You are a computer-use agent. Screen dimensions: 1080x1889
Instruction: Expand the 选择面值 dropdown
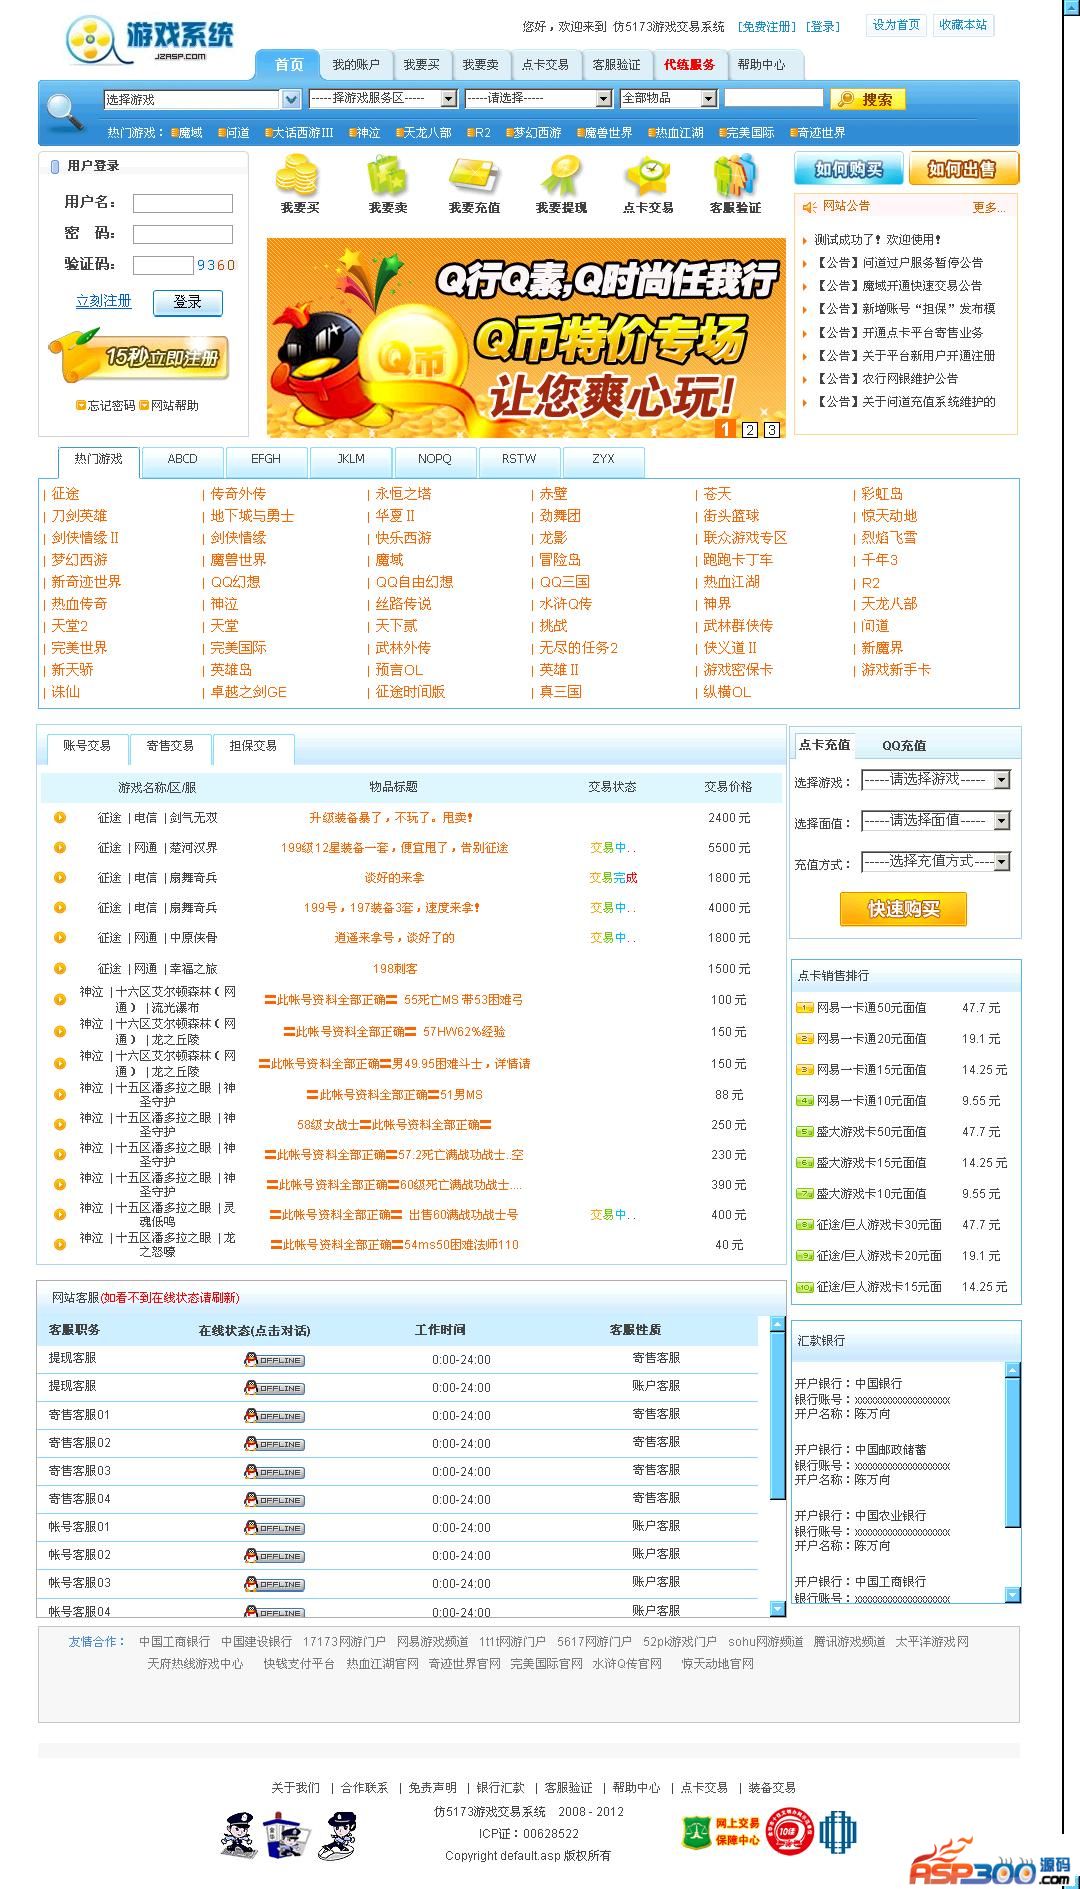coord(936,821)
